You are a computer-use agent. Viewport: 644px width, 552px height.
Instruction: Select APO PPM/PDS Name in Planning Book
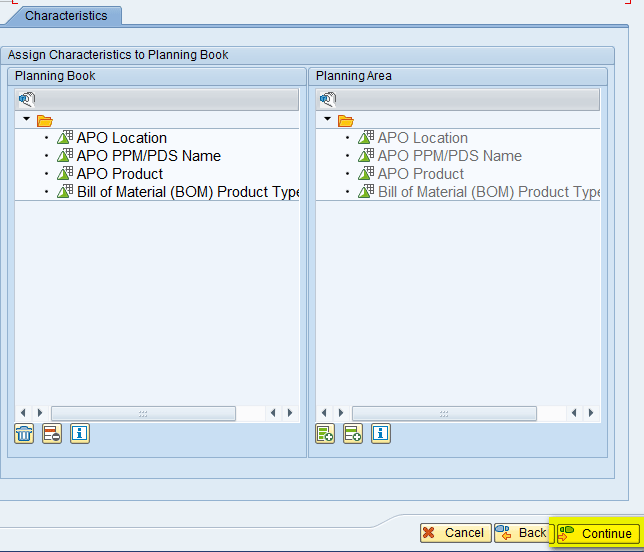tap(149, 156)
